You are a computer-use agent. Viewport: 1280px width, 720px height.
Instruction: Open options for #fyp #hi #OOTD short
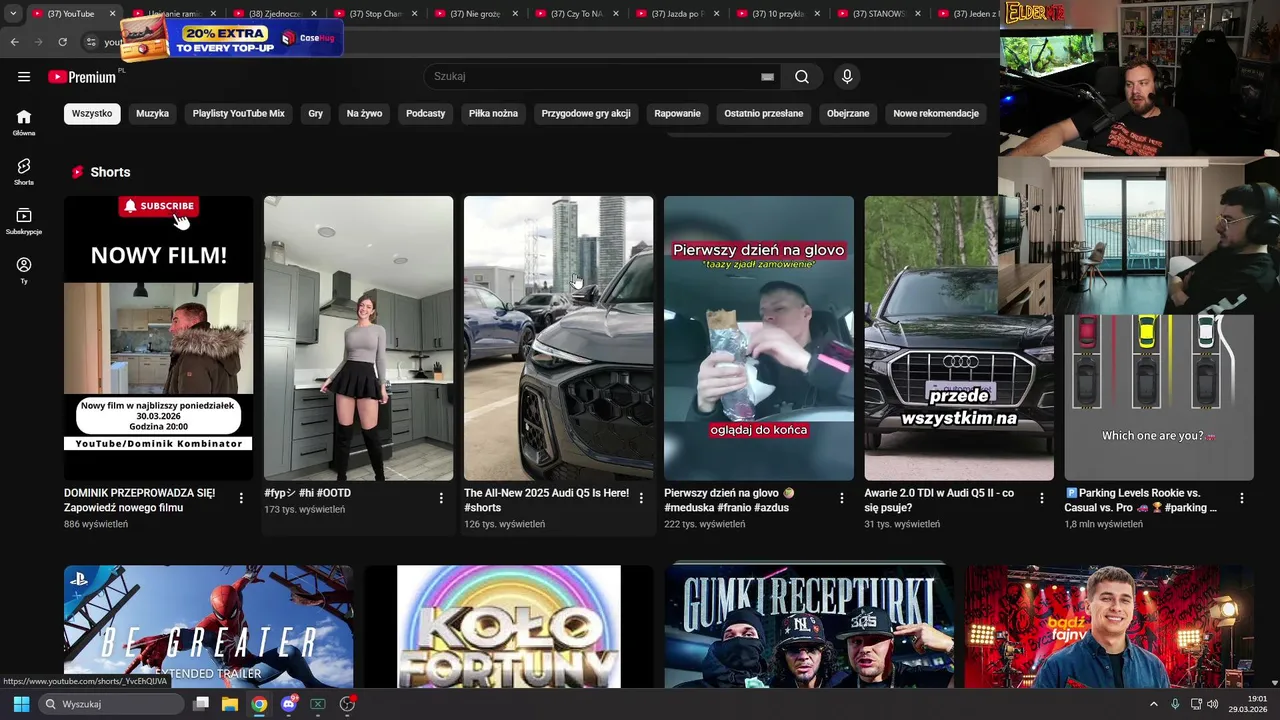coord(441,498)
